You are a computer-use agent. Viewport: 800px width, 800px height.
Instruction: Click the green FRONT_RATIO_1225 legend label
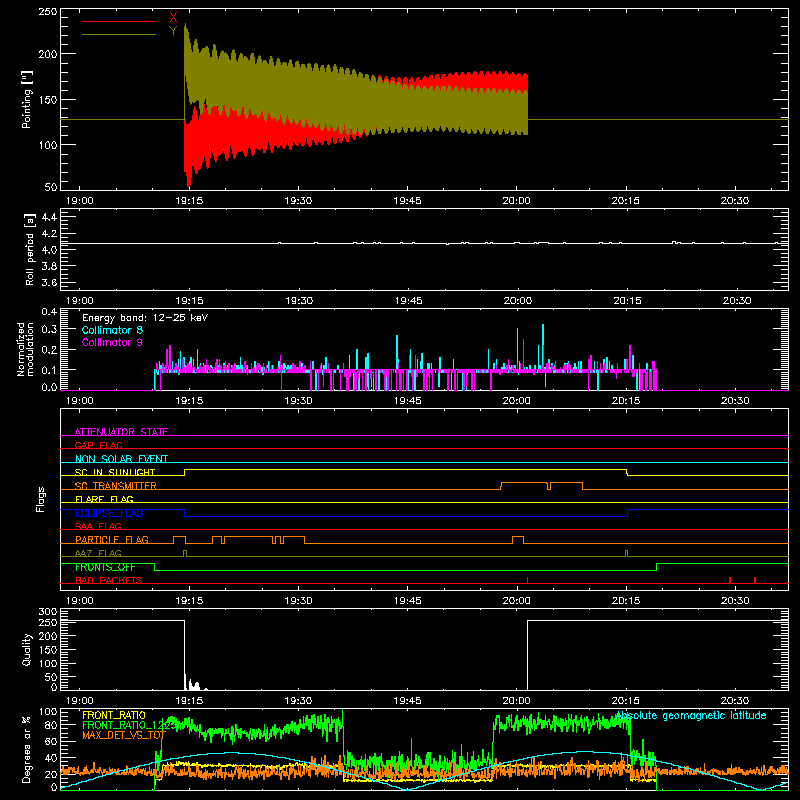129,725
